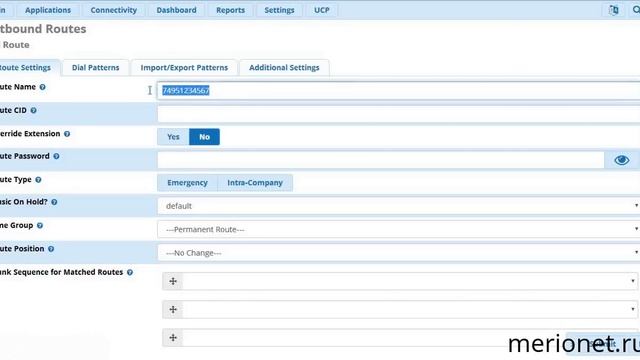This screenshot has height=360, width=640.
Task: Show help for Override Extension
Action: 67,133
